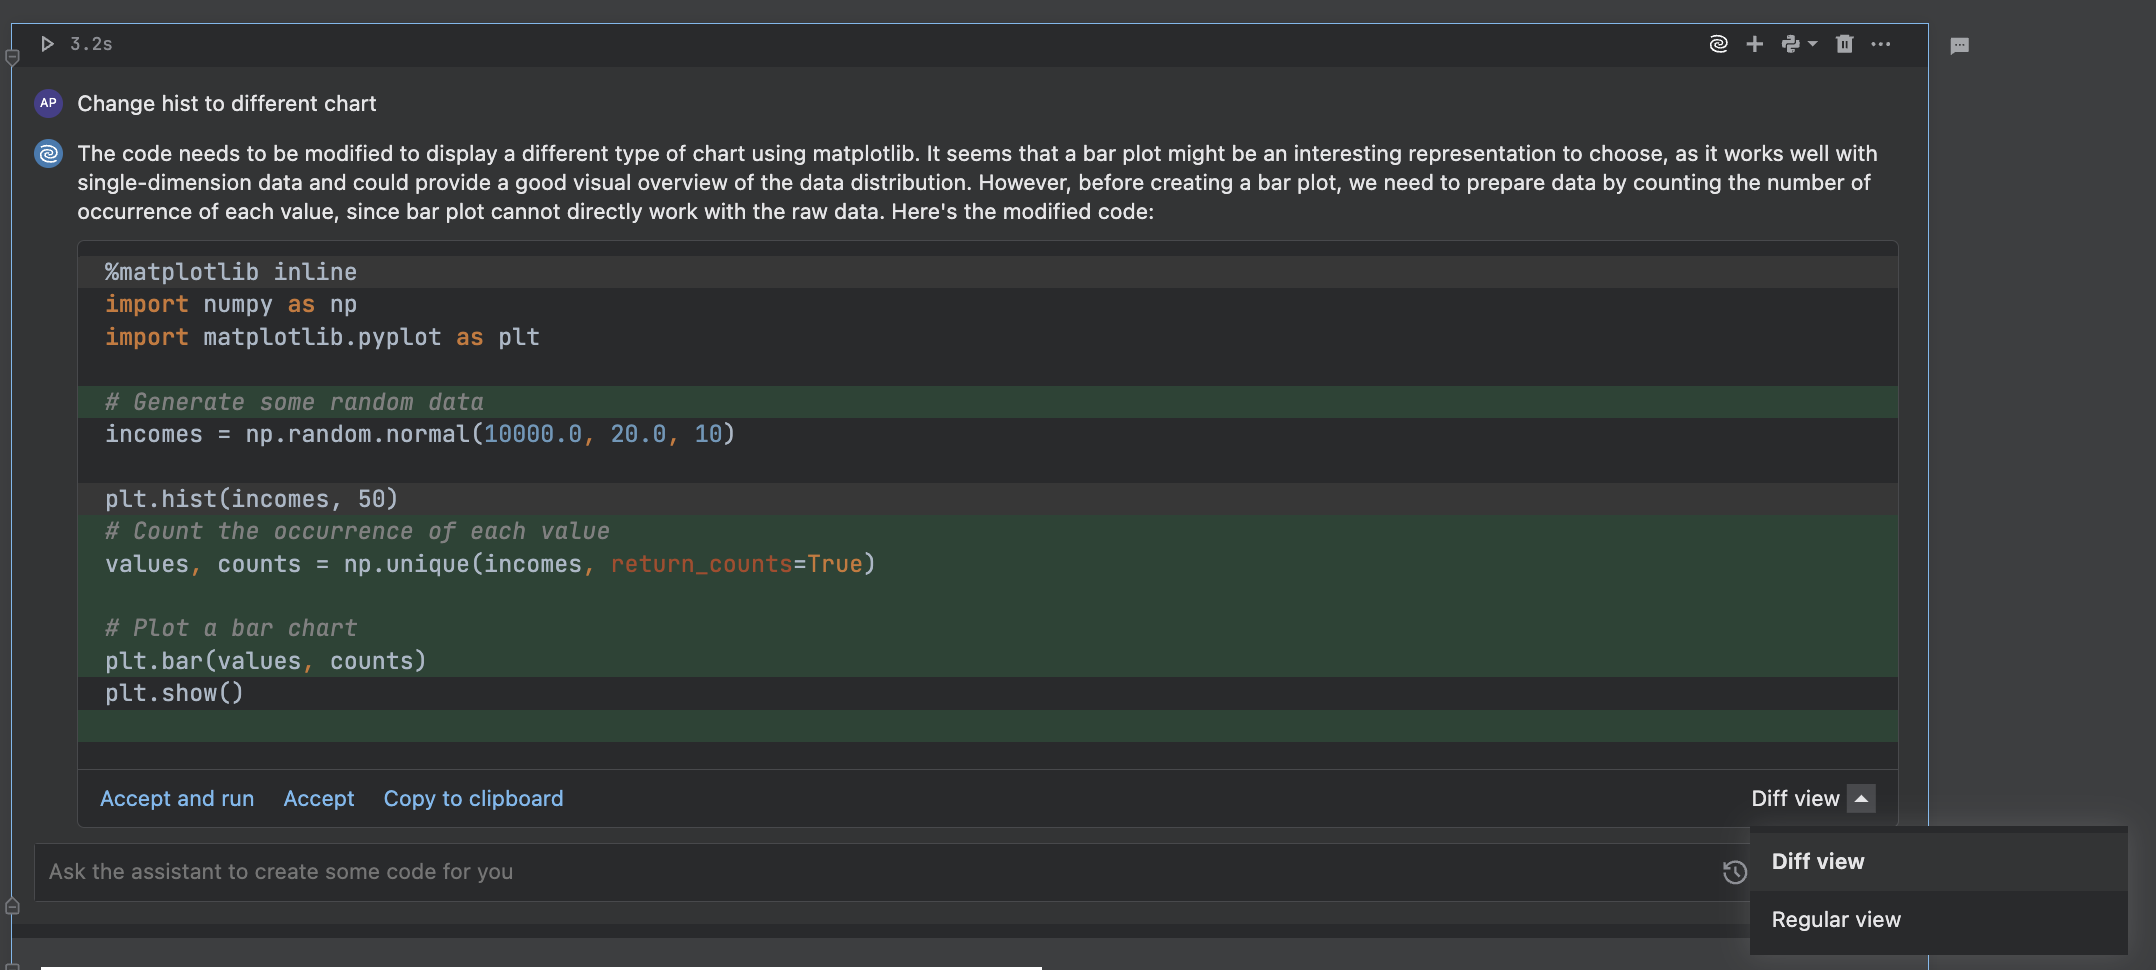Run the cell using the play icon
This screenshot has width=2156, height=970.
(47, 44)
